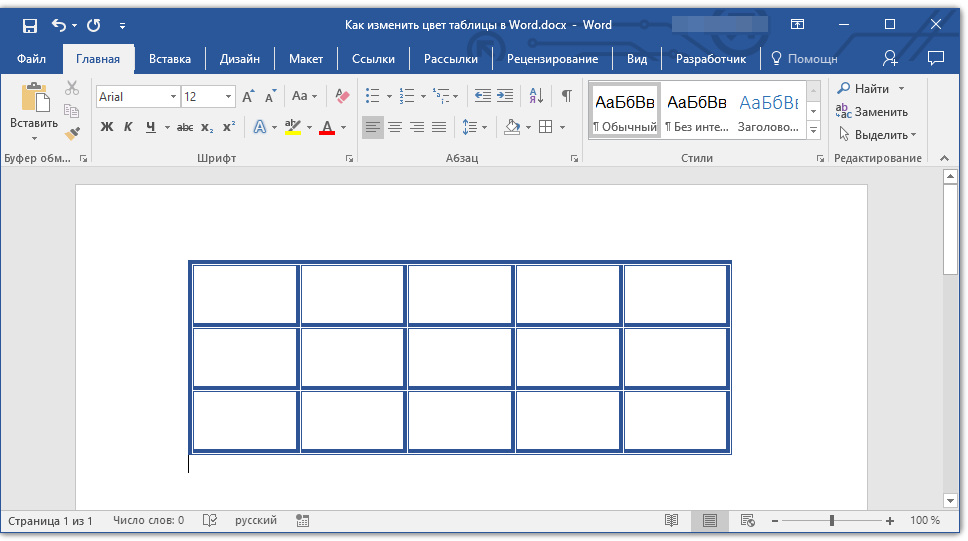Toggle bold formatting (Ж)

[107, 127]
